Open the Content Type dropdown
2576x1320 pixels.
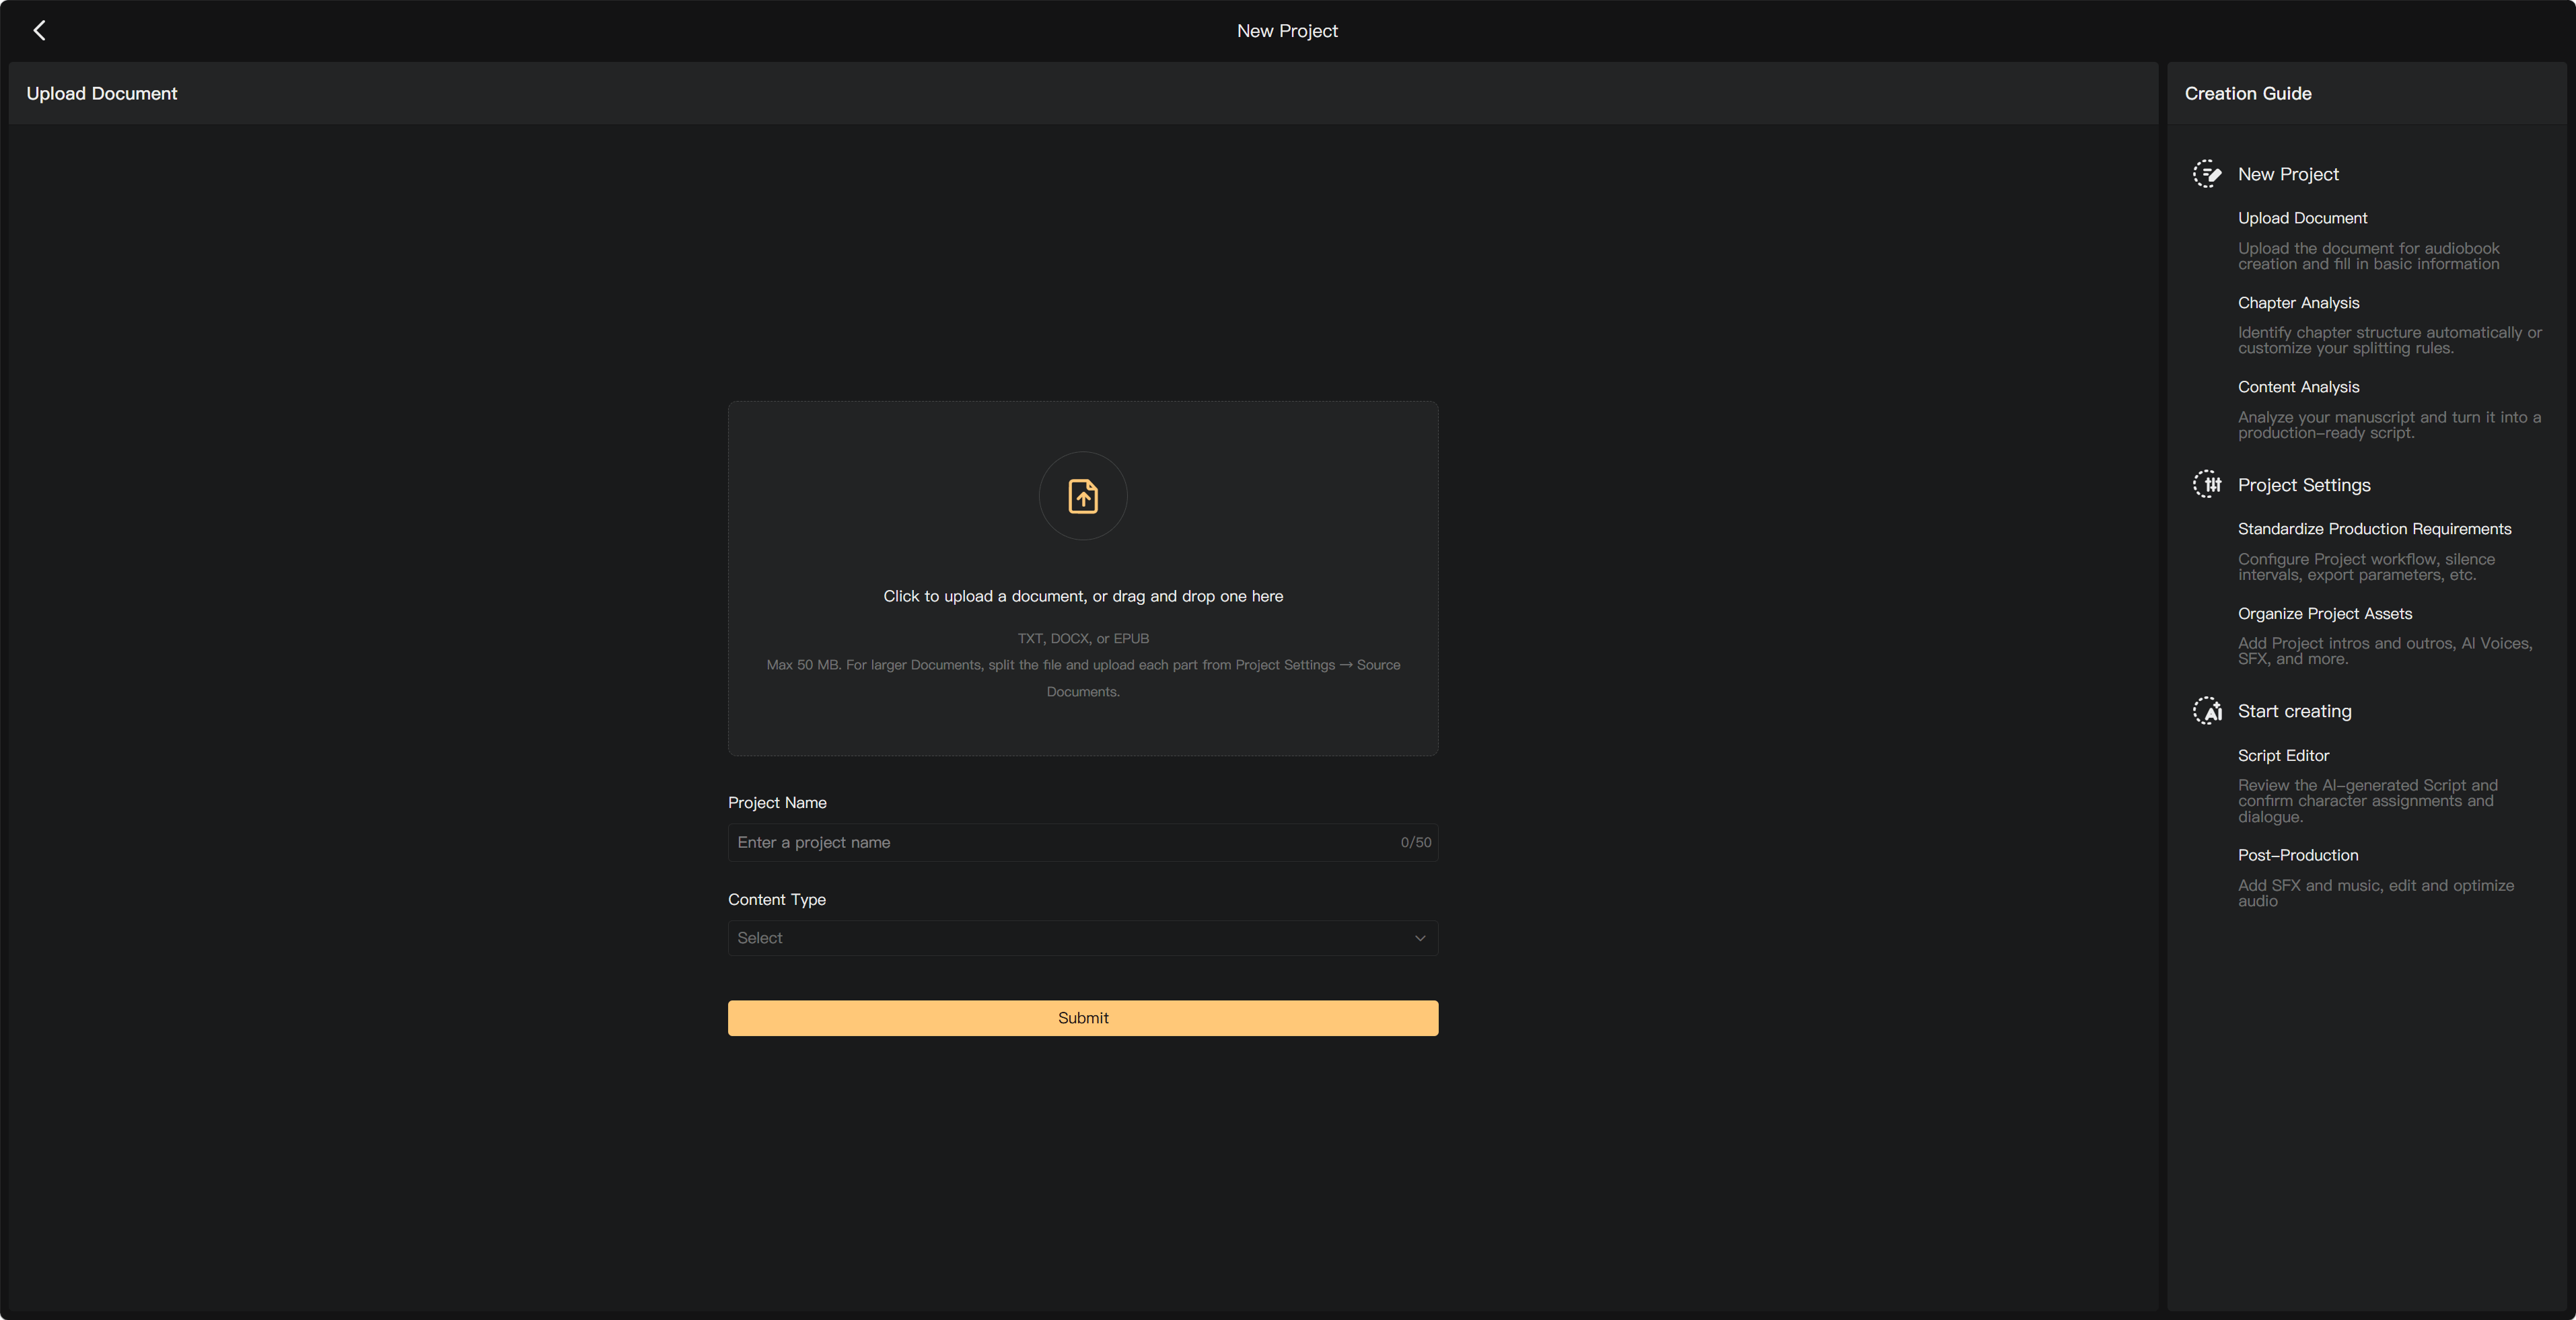pyautogui.click(x=1083, y=938)
